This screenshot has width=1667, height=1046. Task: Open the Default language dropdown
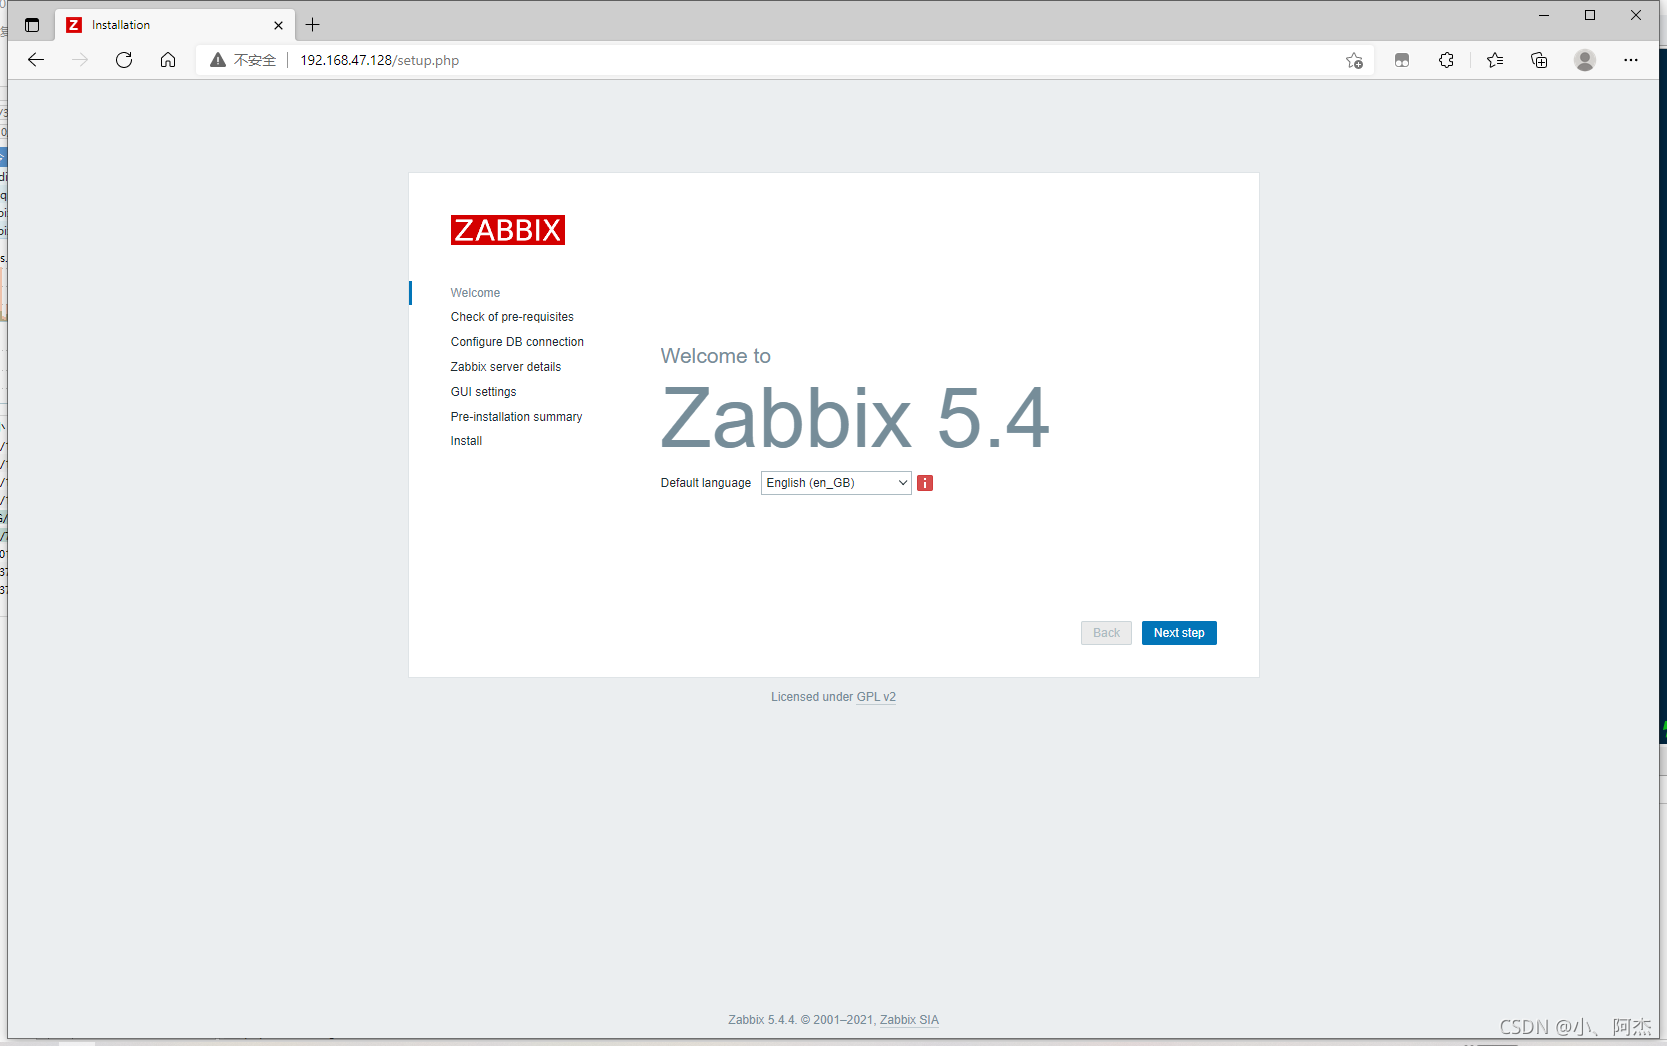tap(836, 483)
